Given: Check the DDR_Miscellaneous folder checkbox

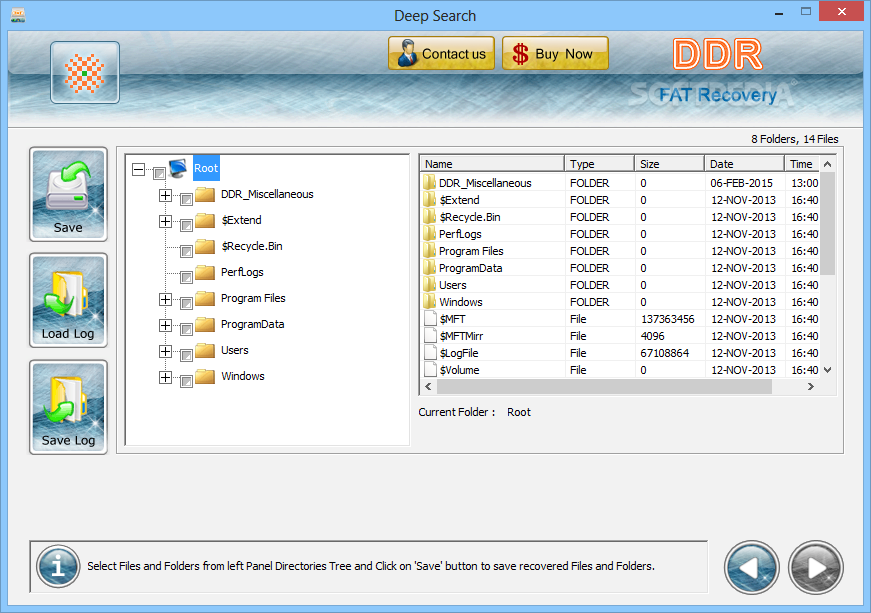Looking at the screenshot, I should pyautogui.click(x=186, y=199).
